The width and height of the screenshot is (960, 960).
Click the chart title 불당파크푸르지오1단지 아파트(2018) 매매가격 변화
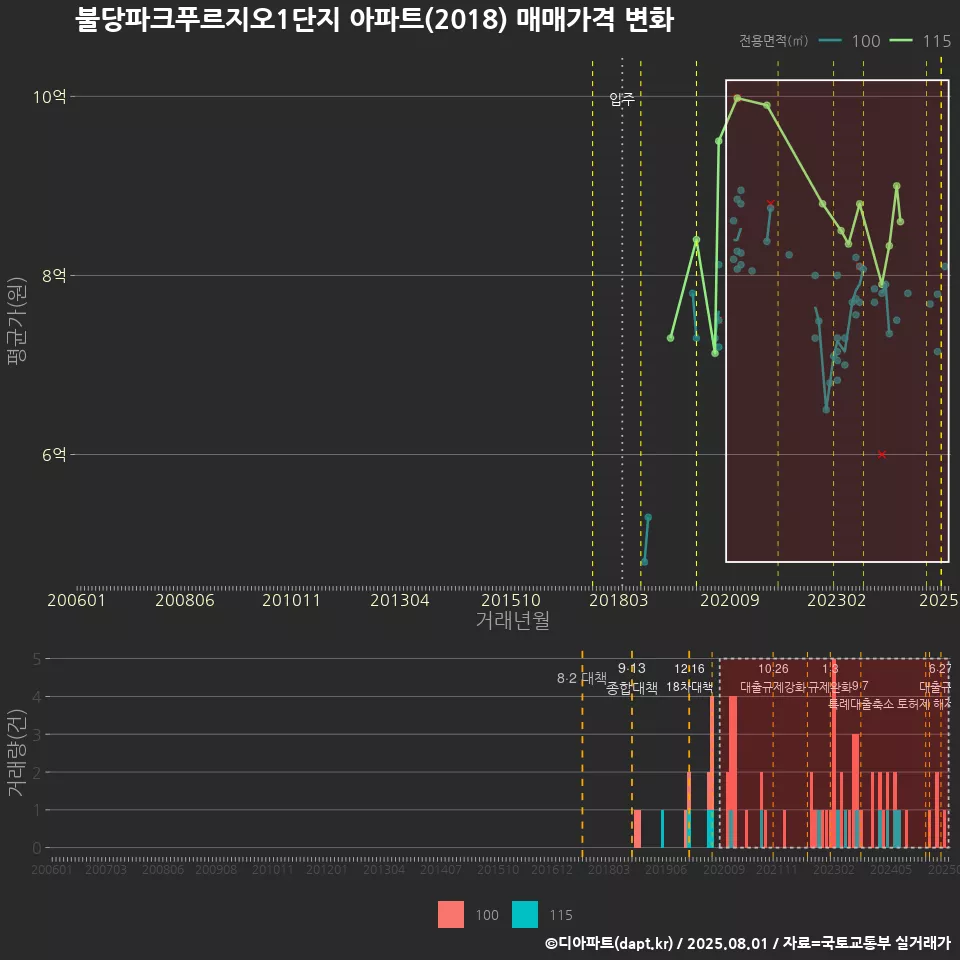coord(374,20)
